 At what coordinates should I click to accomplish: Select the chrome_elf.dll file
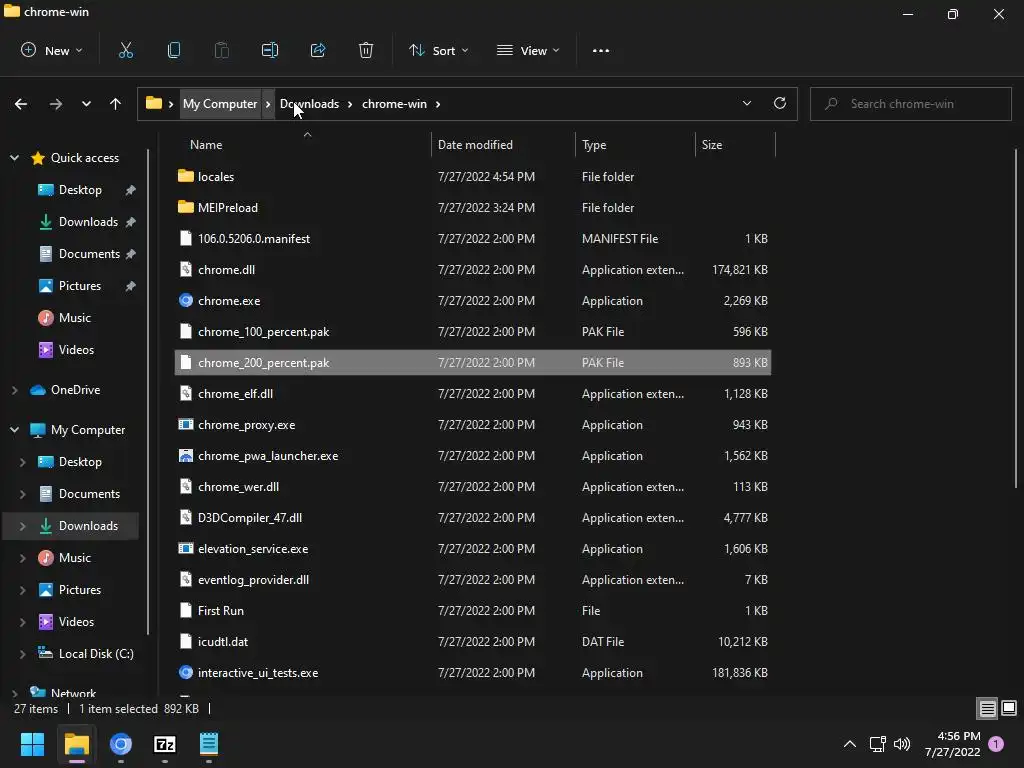tap(473, 394)
